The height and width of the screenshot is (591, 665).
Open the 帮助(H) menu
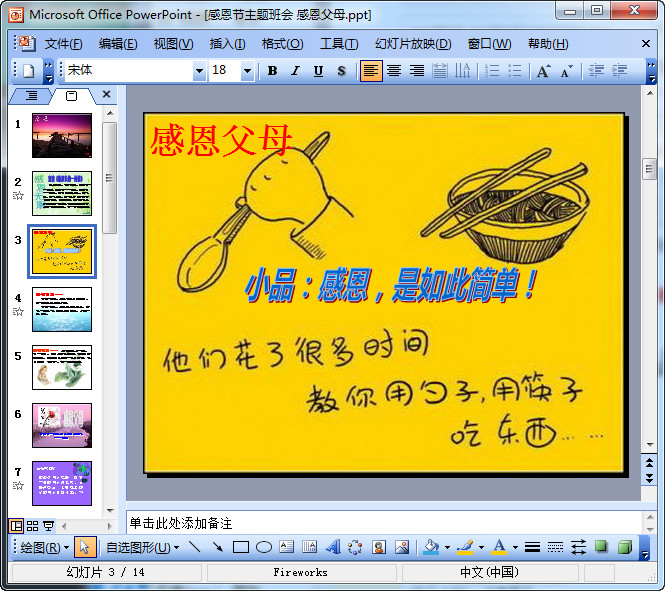point(548,44)
